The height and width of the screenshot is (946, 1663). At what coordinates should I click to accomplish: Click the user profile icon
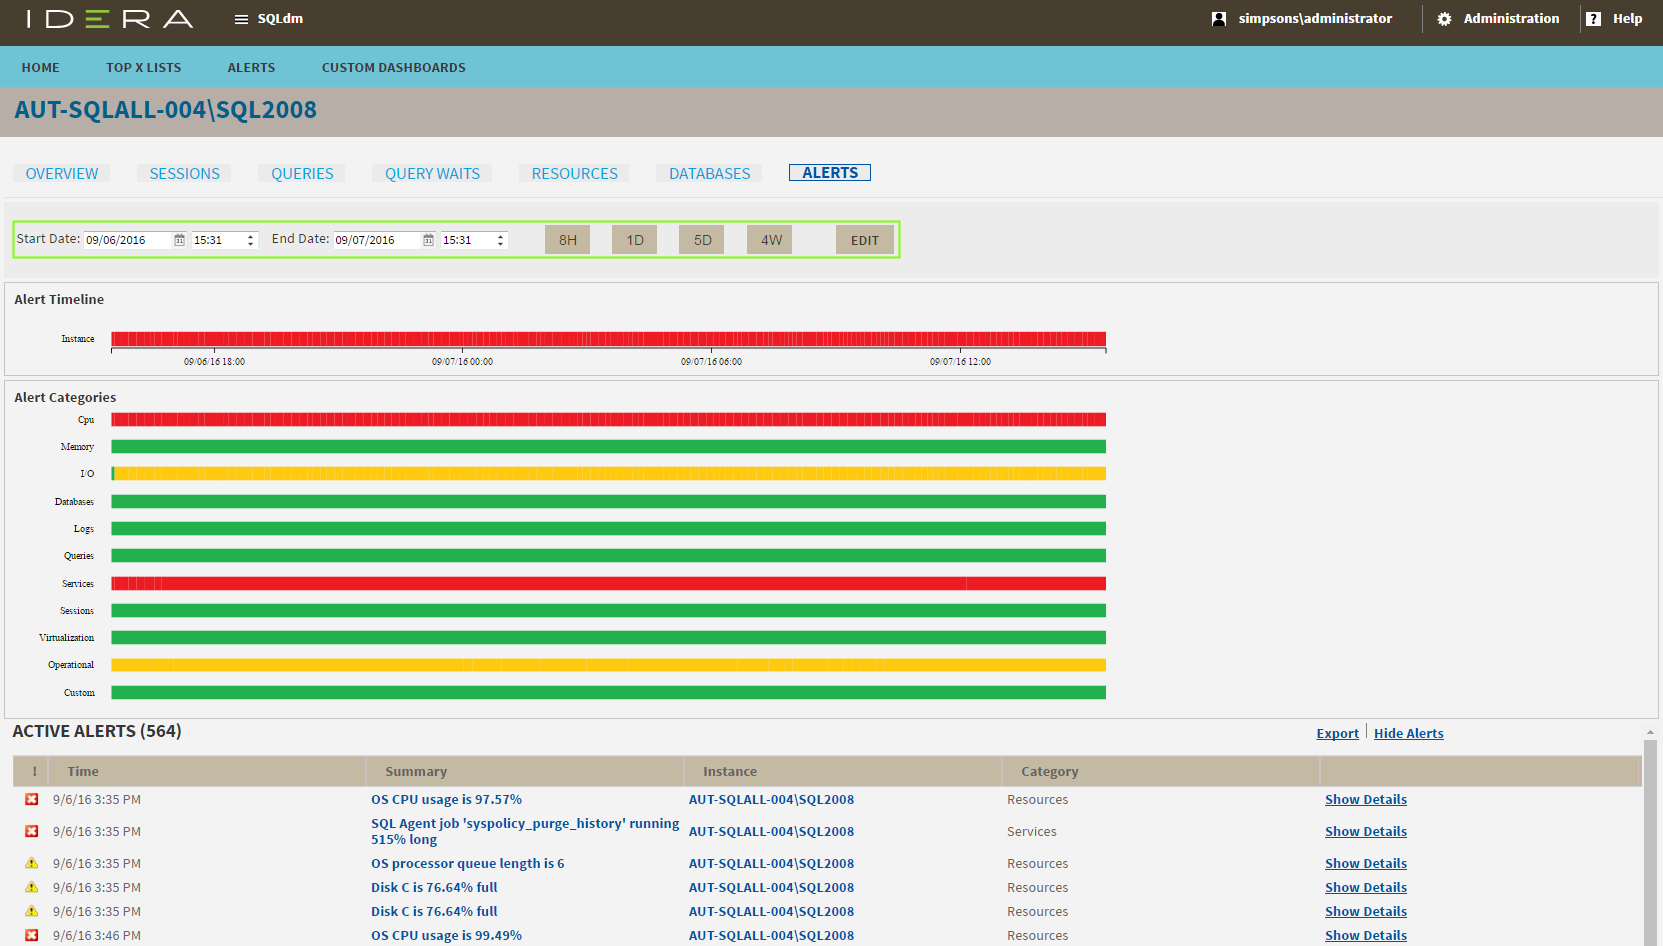(x=1218, y=19)
